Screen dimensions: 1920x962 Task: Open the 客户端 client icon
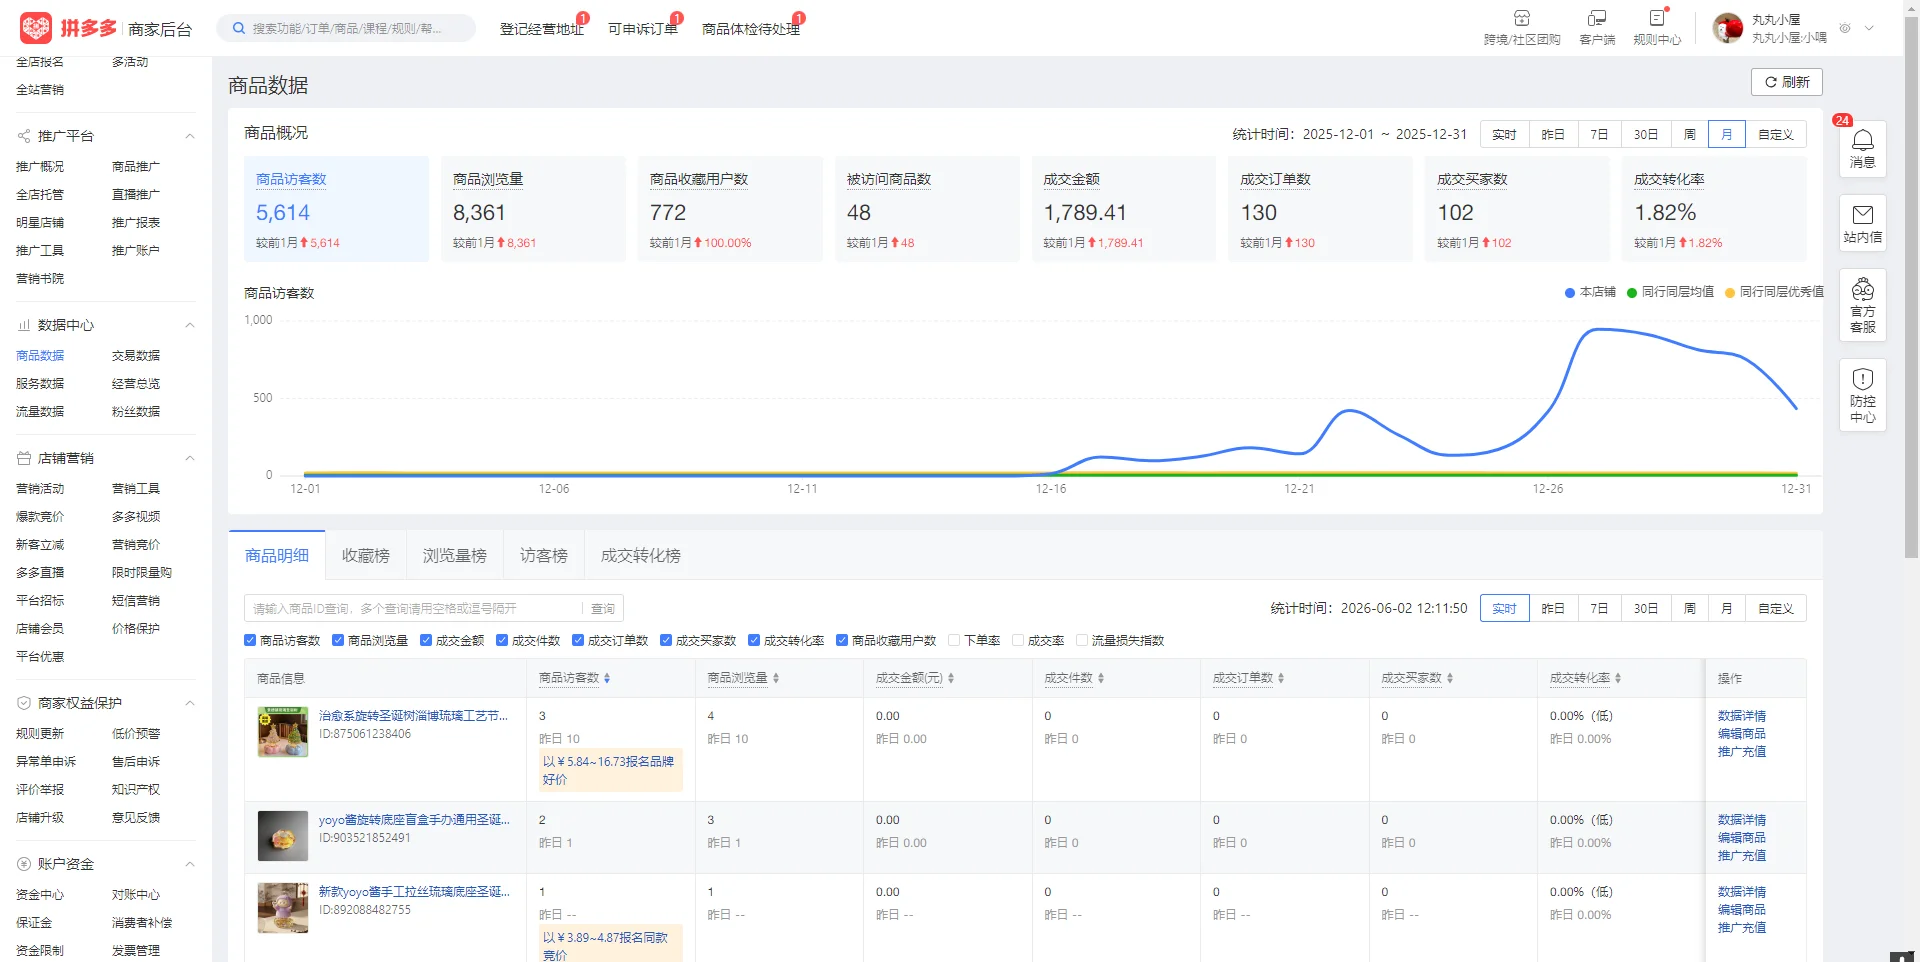pos(1597,18)
